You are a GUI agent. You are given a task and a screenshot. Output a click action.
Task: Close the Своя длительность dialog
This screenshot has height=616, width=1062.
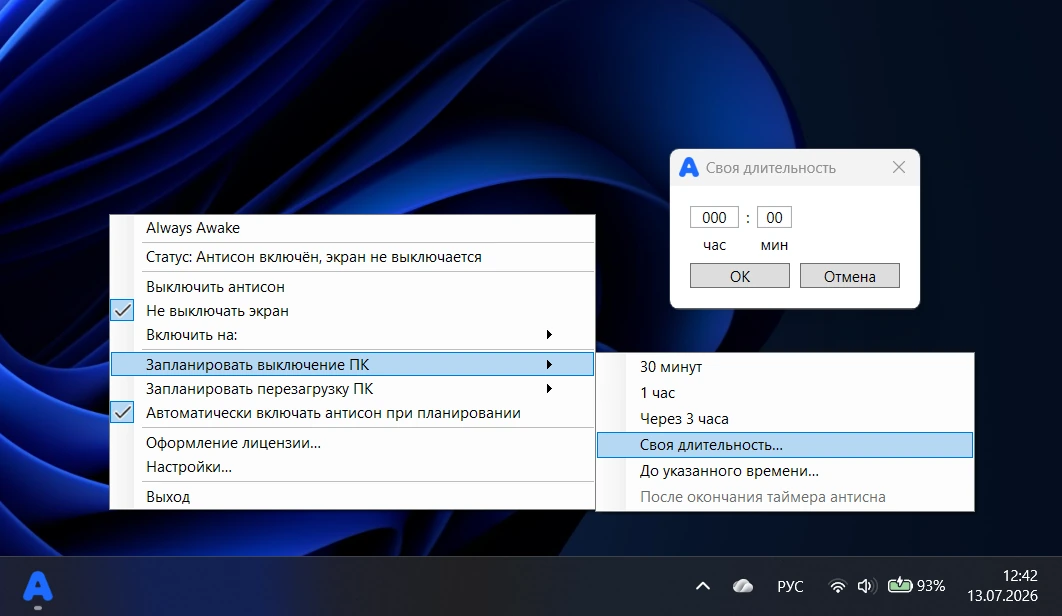point(899,167)
